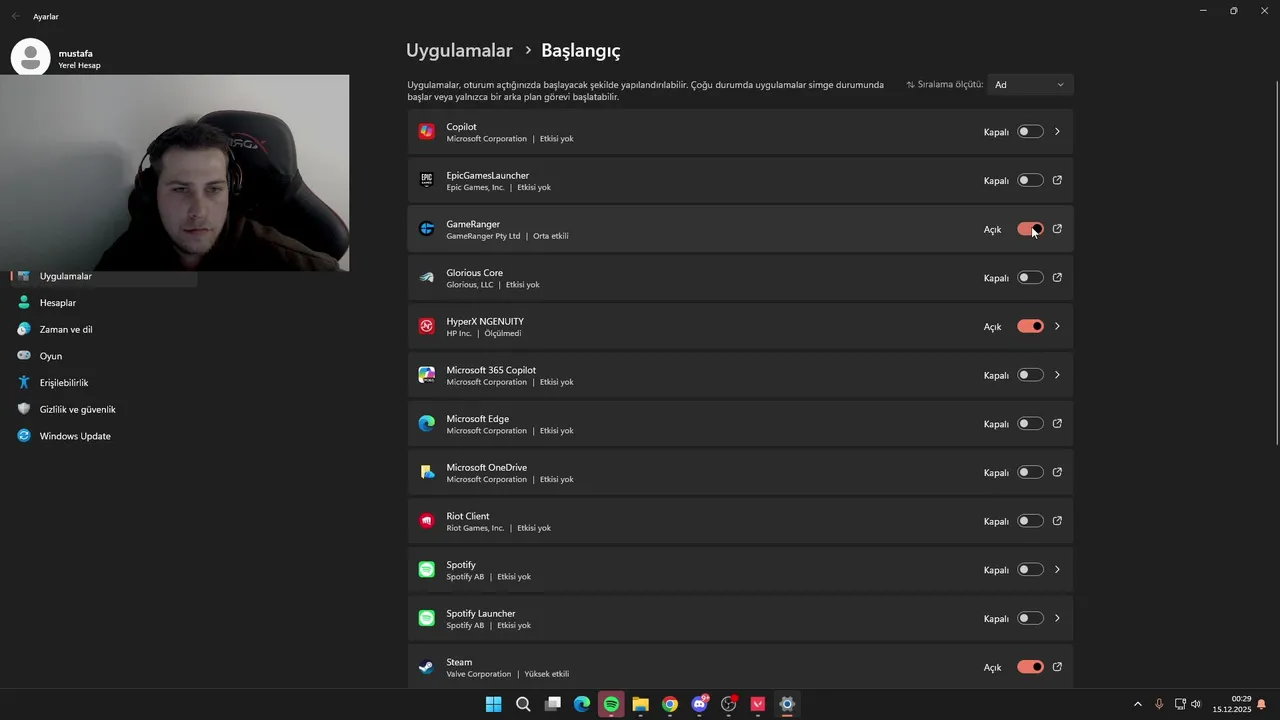Open File Explorer from the taskbar

tap(640, 704)
